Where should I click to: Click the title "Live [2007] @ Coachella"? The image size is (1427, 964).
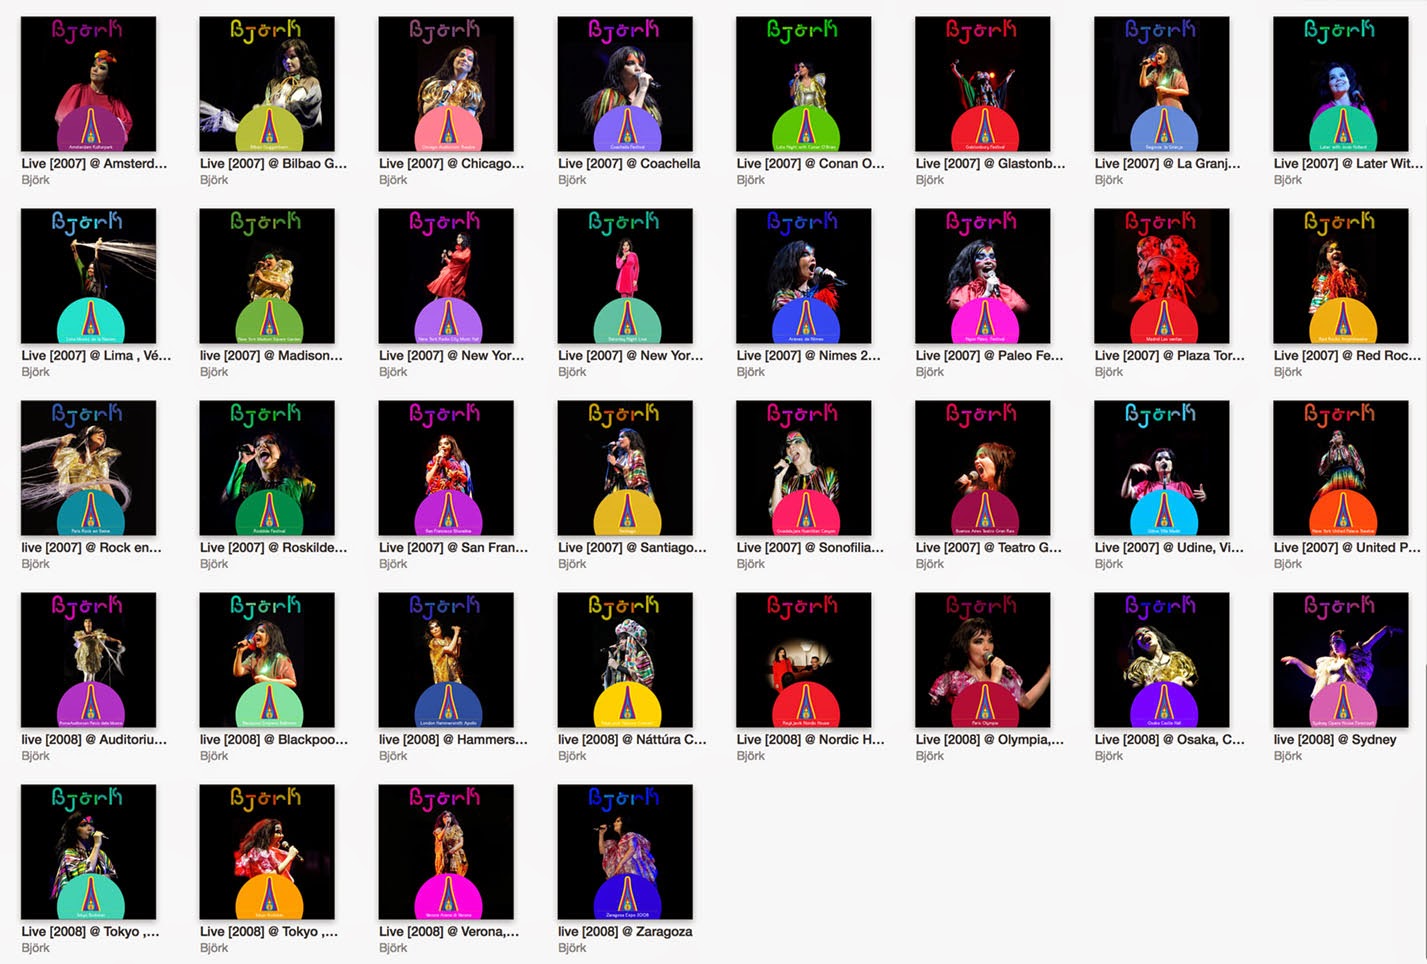(629, 163)
